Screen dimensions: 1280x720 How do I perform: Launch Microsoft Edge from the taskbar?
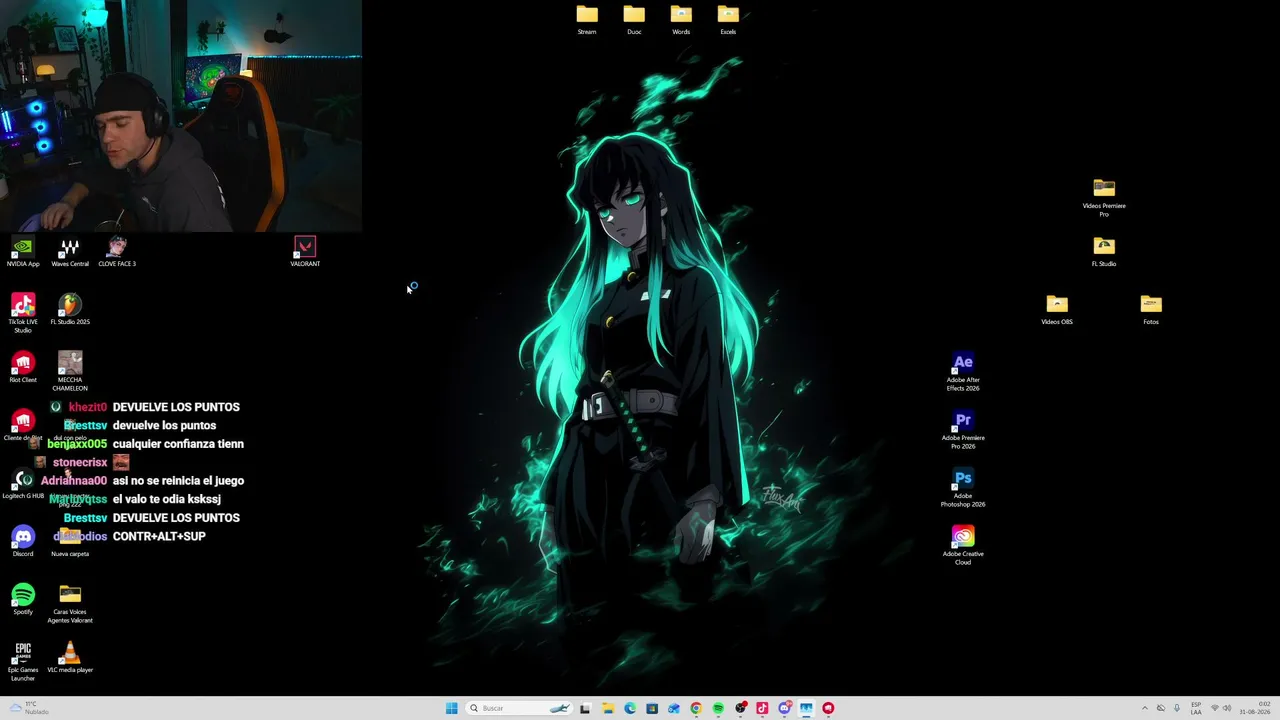630,708
